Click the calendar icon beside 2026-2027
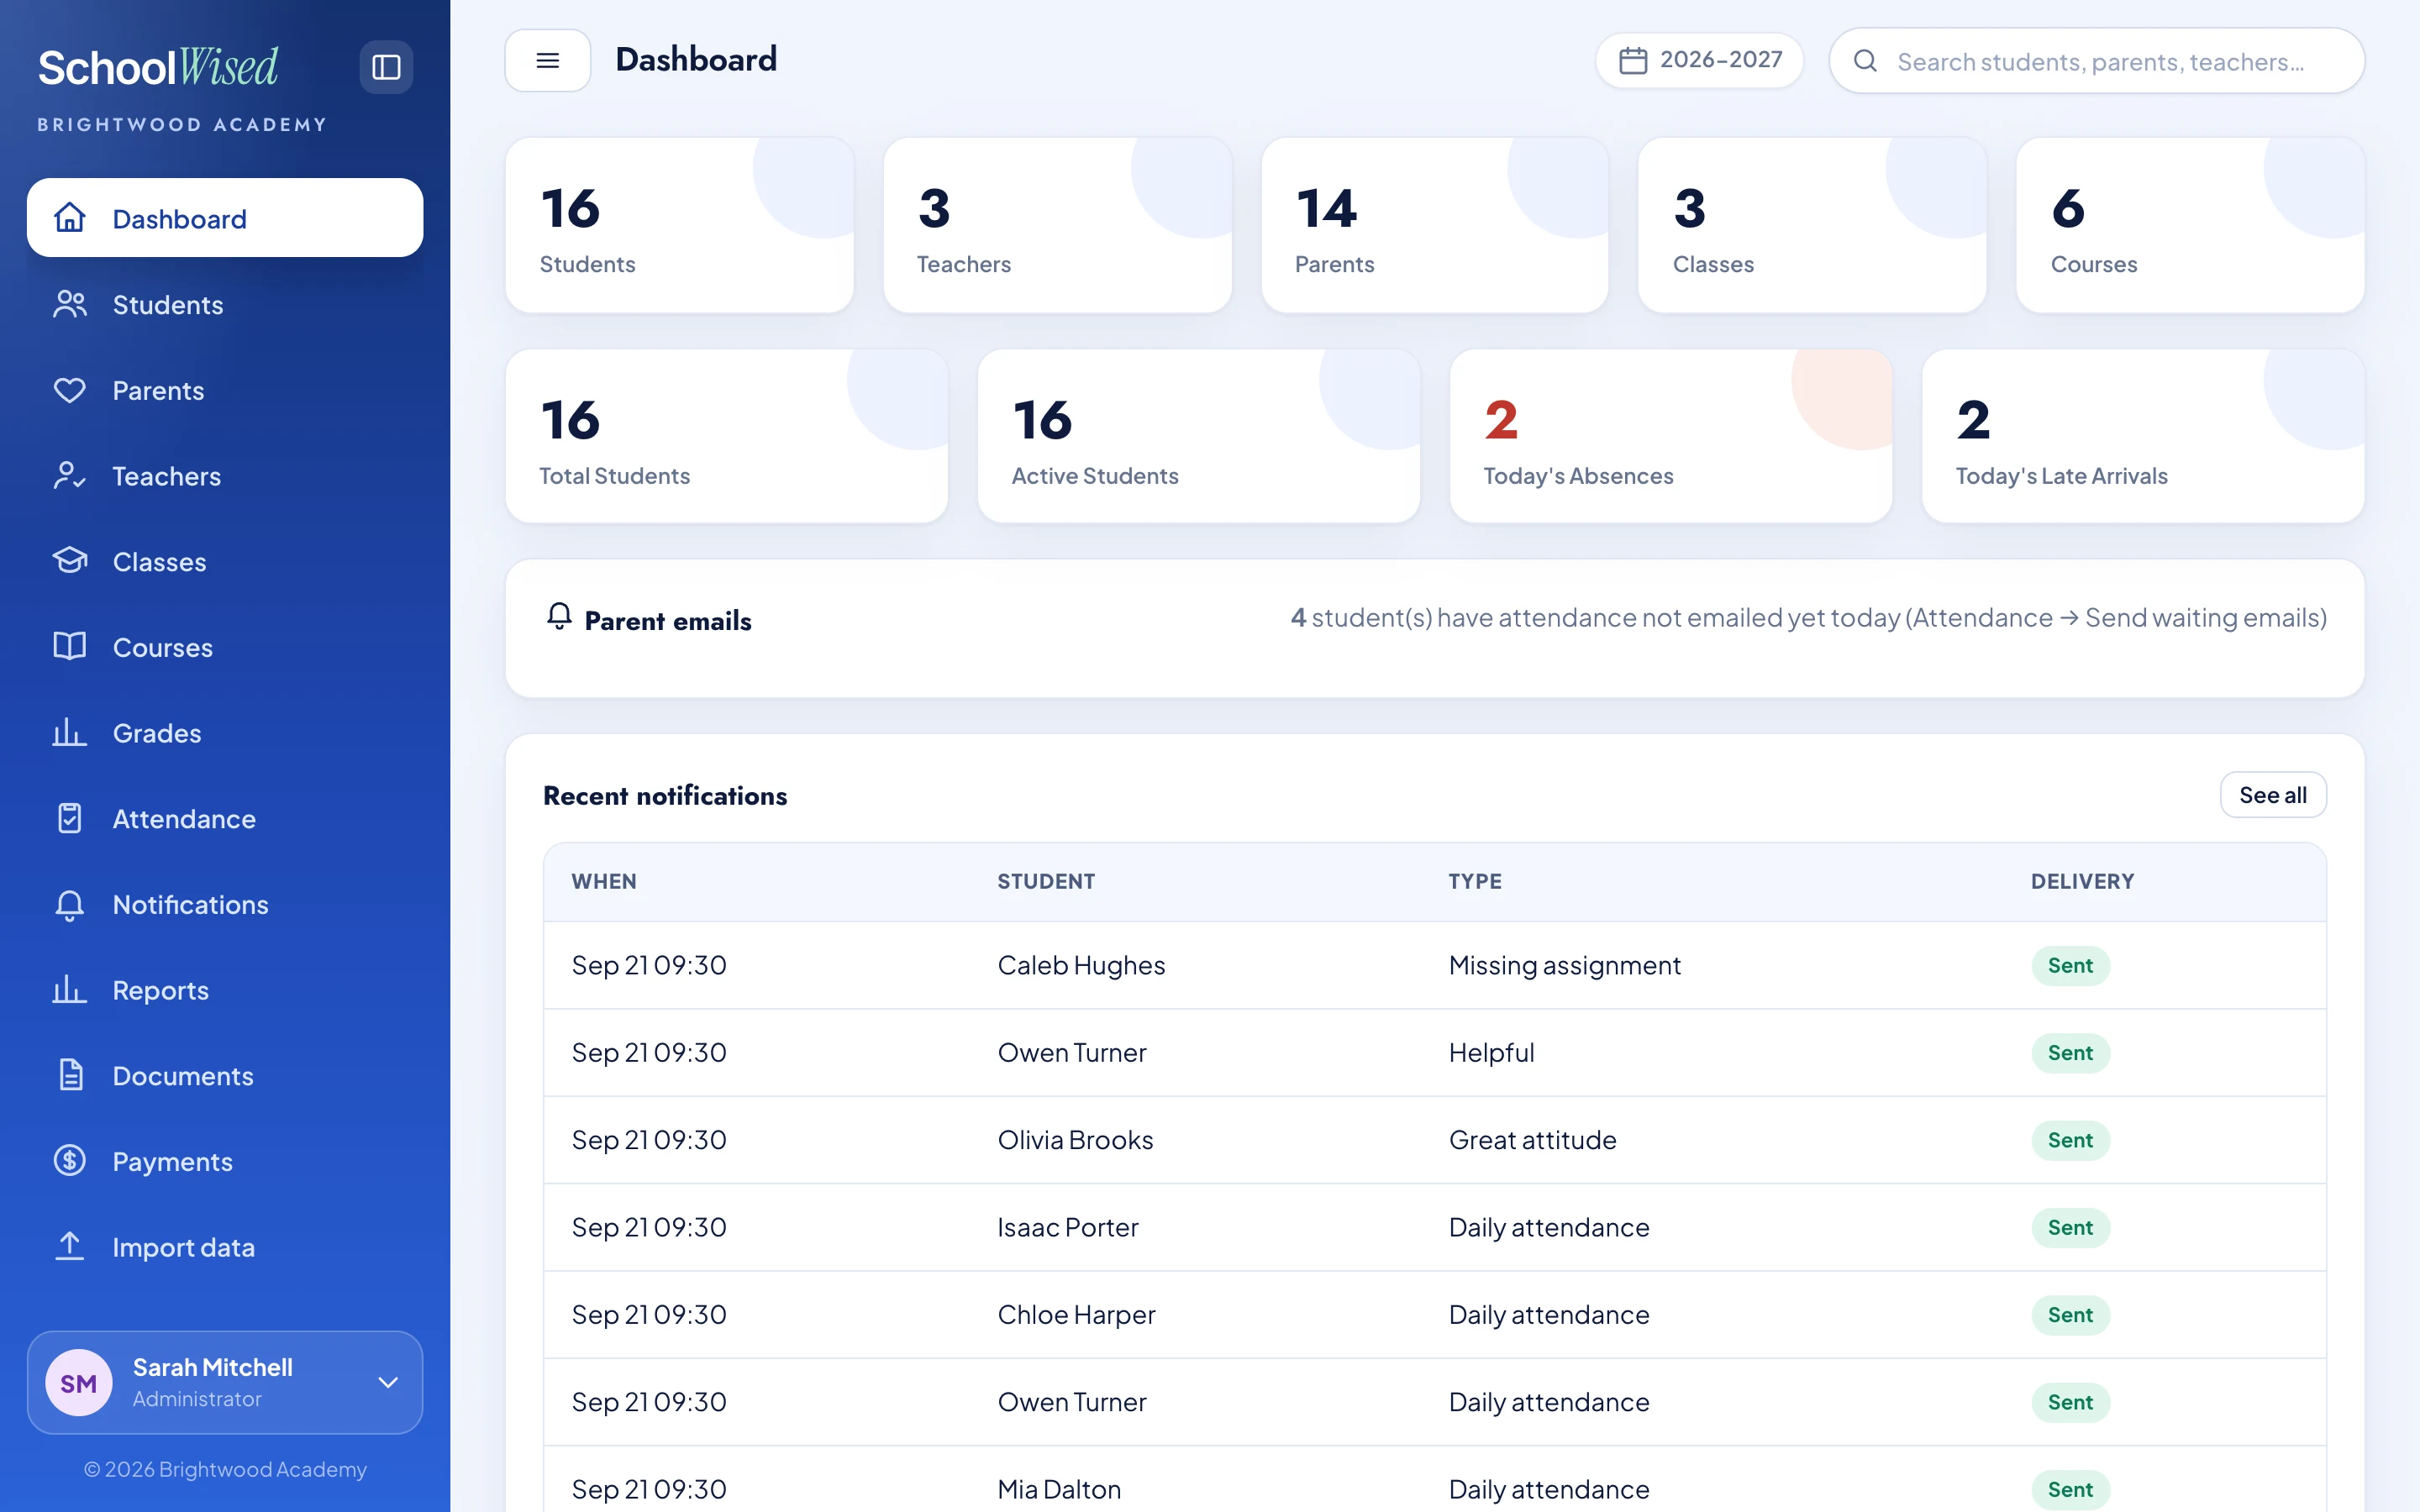This screenshot has height=1512, width=2420. (x=1633, y=61)
